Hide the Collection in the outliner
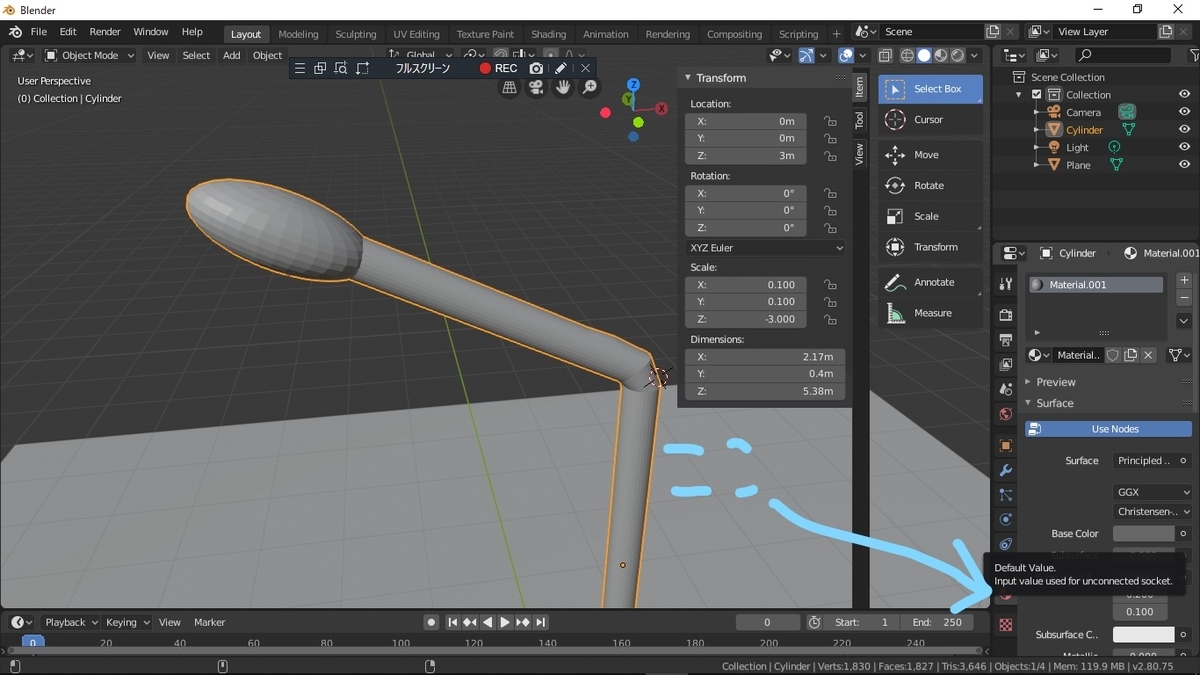Viewport: 1200px width, 675px height. point(1184,95)
